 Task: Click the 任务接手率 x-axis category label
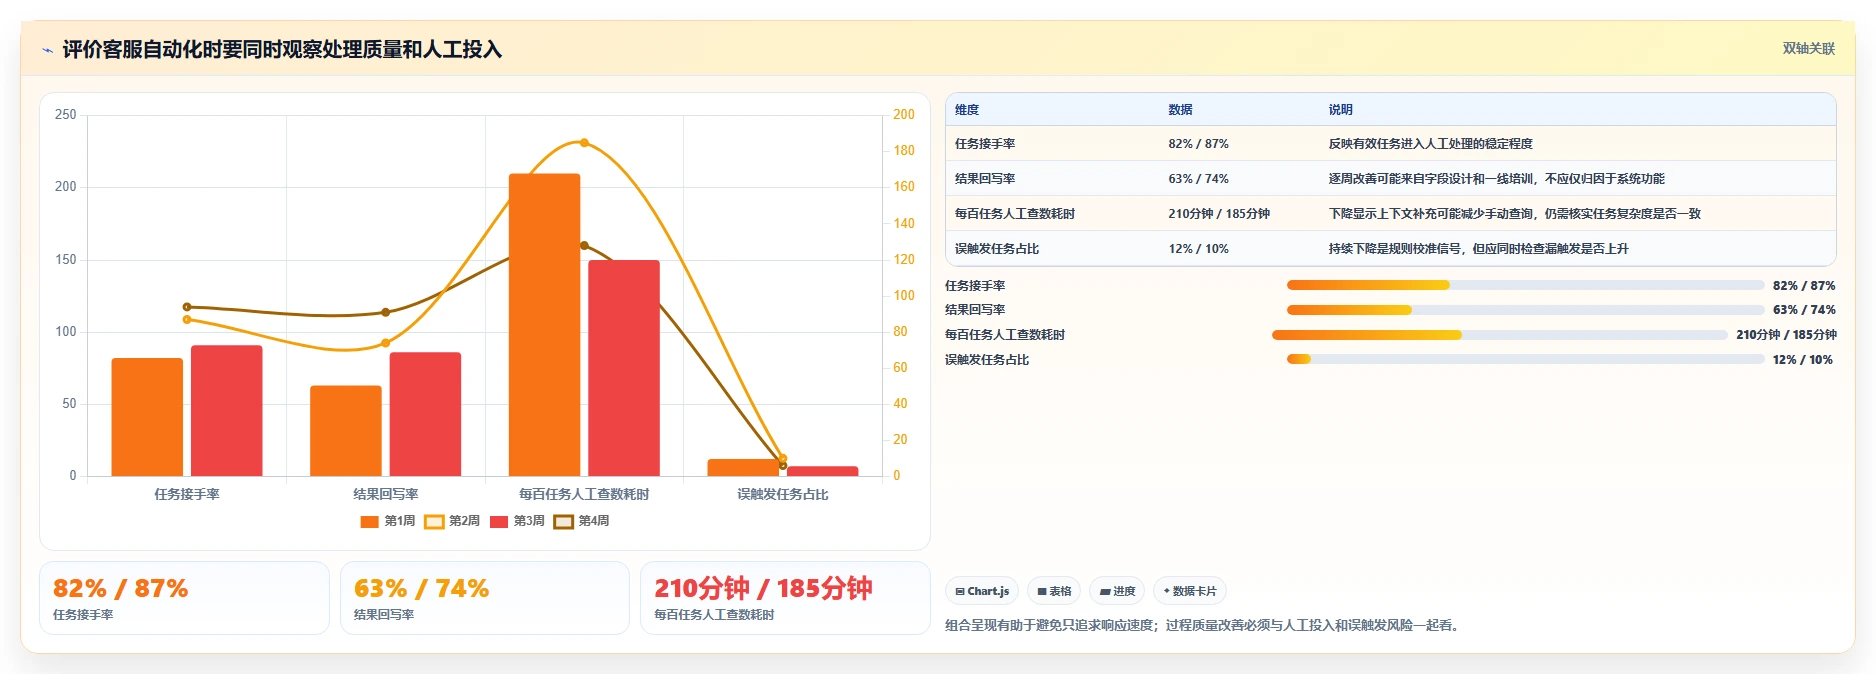click(x=187, y=494)
